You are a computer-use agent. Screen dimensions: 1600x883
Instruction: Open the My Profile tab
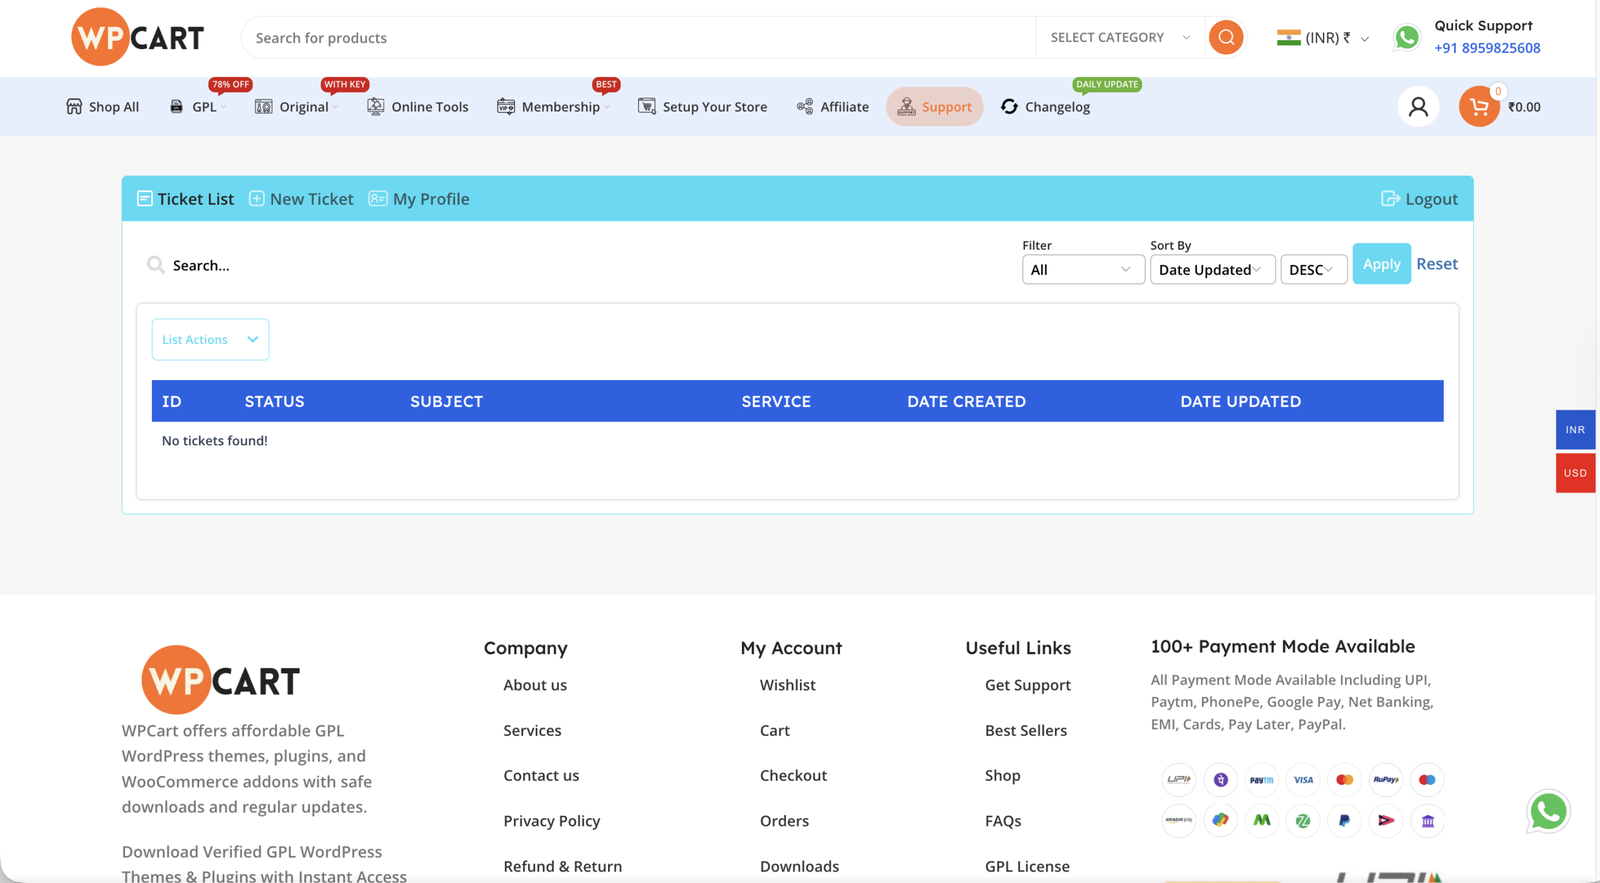click(x=419, y=199)
